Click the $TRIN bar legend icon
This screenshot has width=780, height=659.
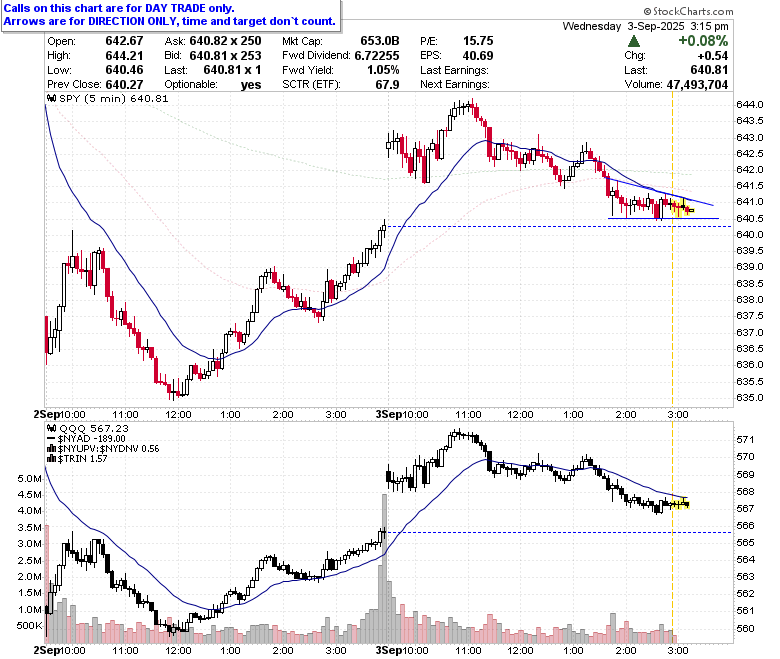tap(52, 459)
